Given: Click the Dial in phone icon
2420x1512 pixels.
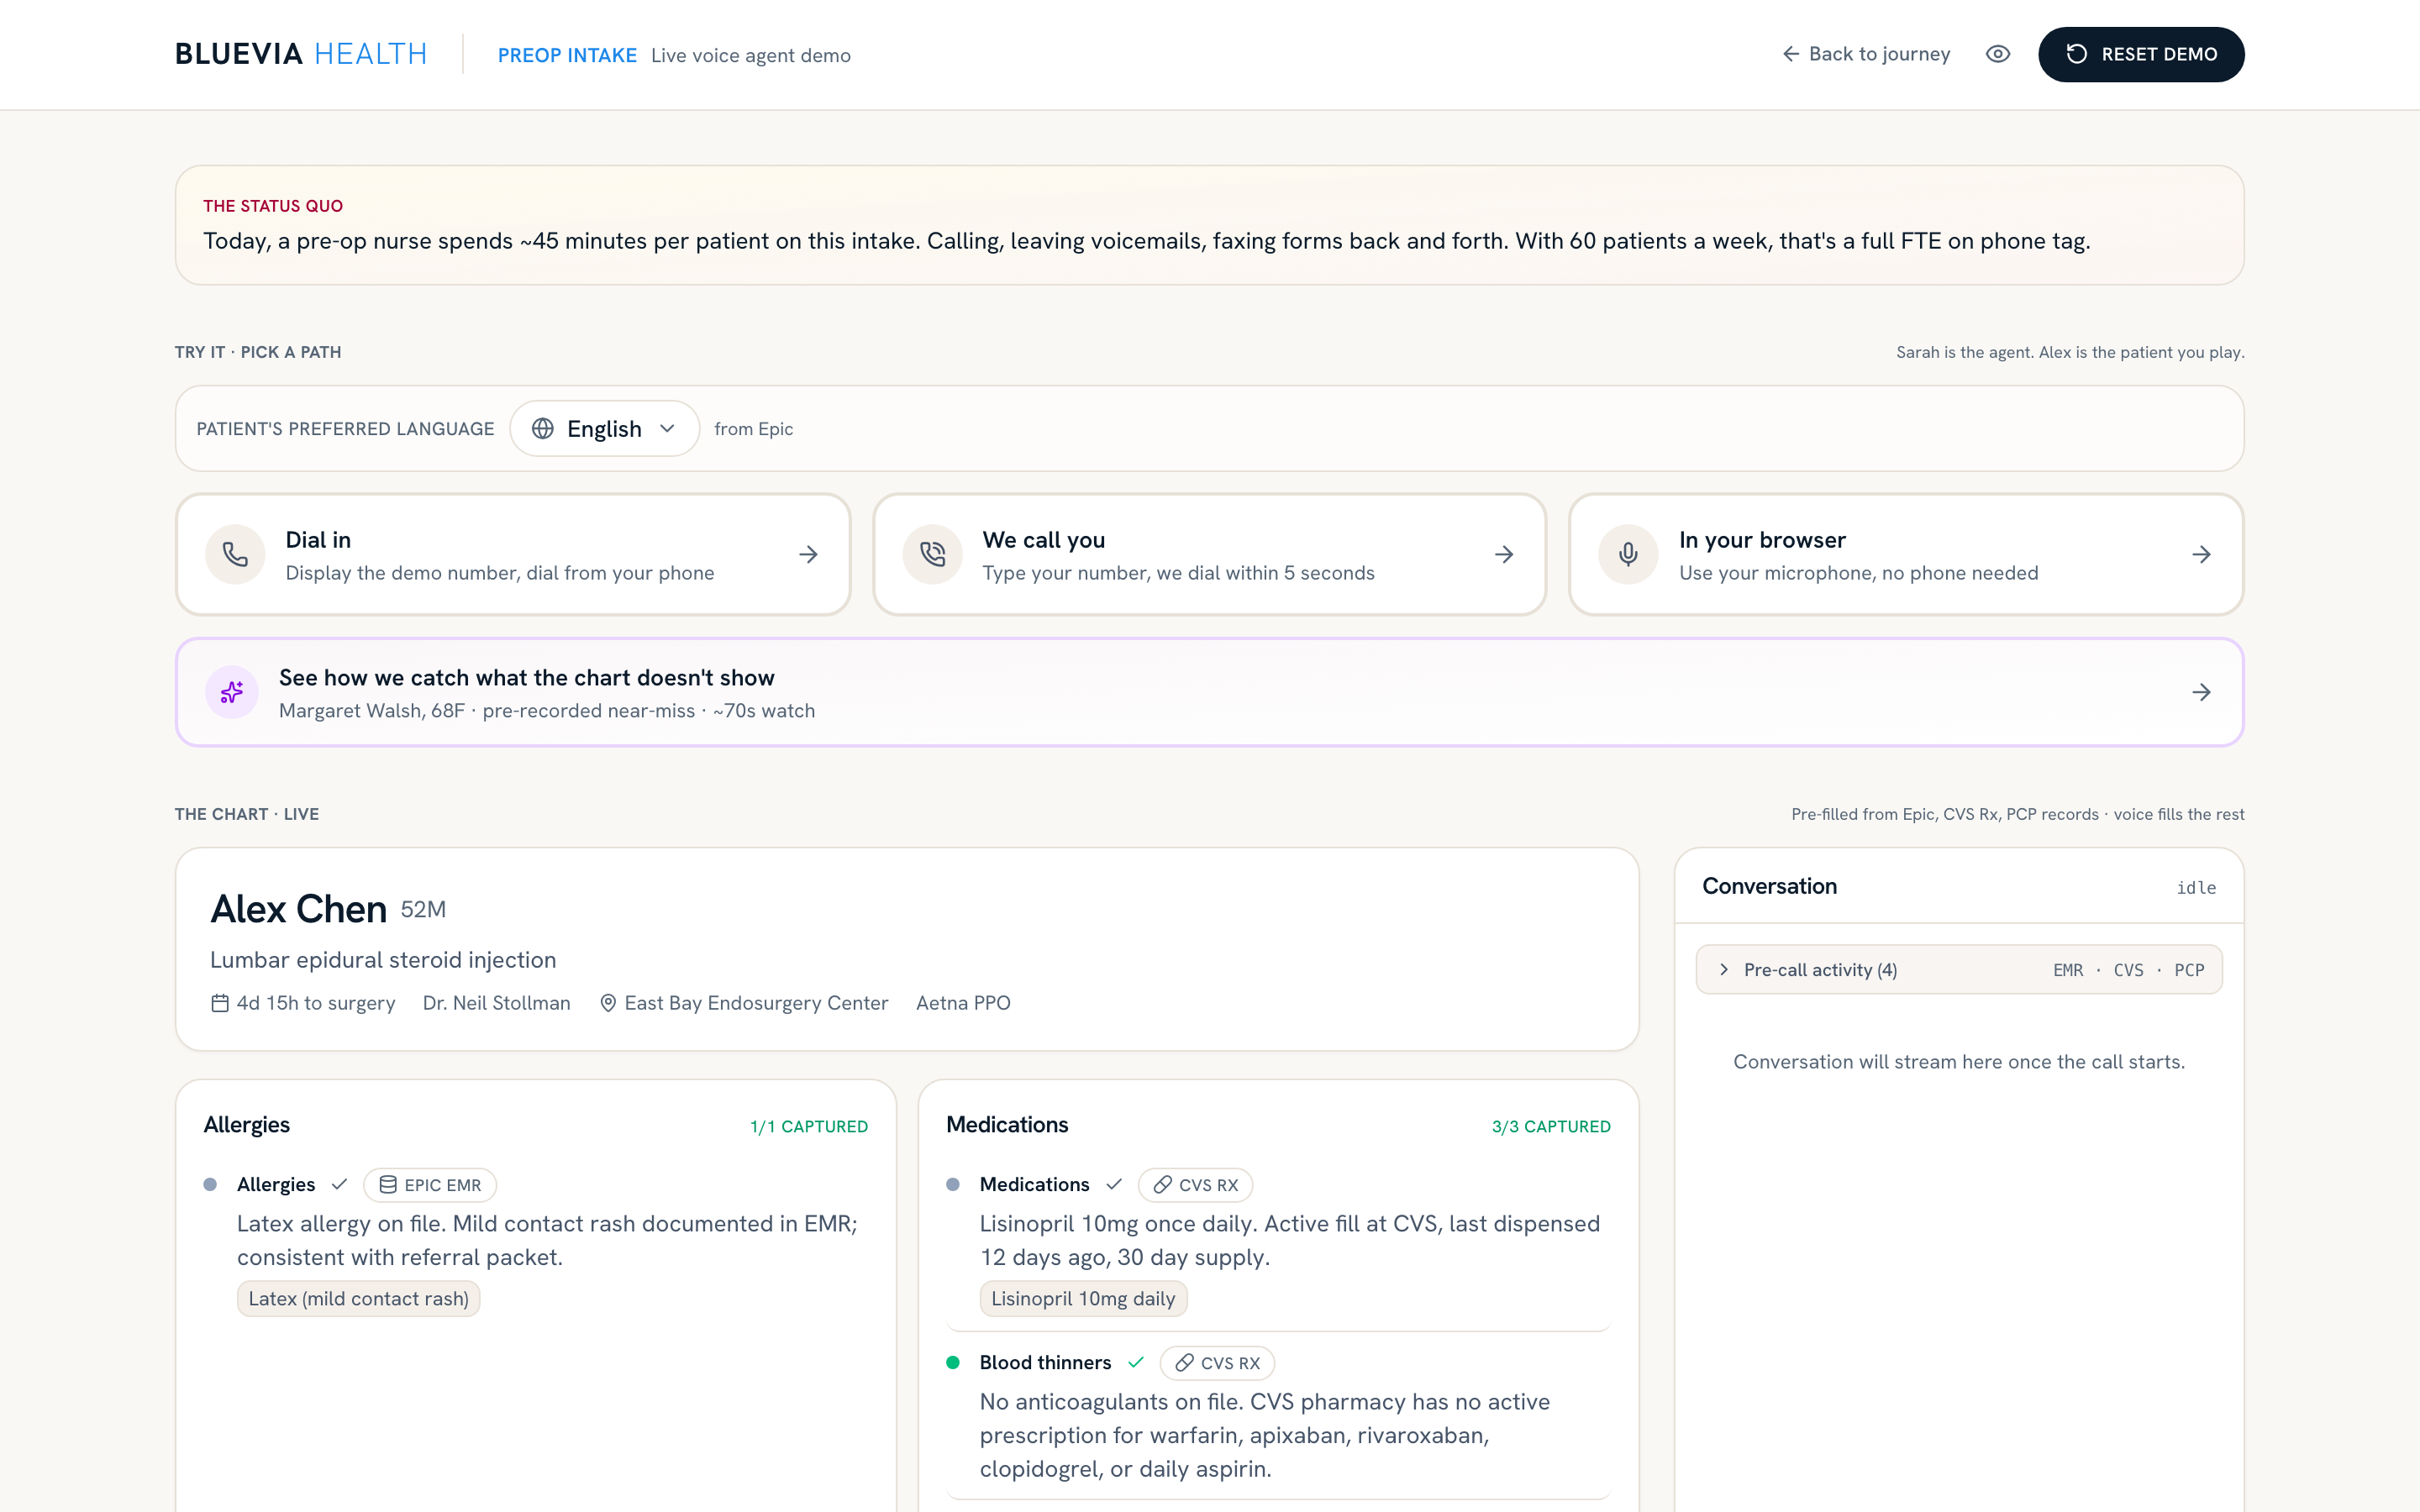Looking at the screenshot, I should (235, 554).
